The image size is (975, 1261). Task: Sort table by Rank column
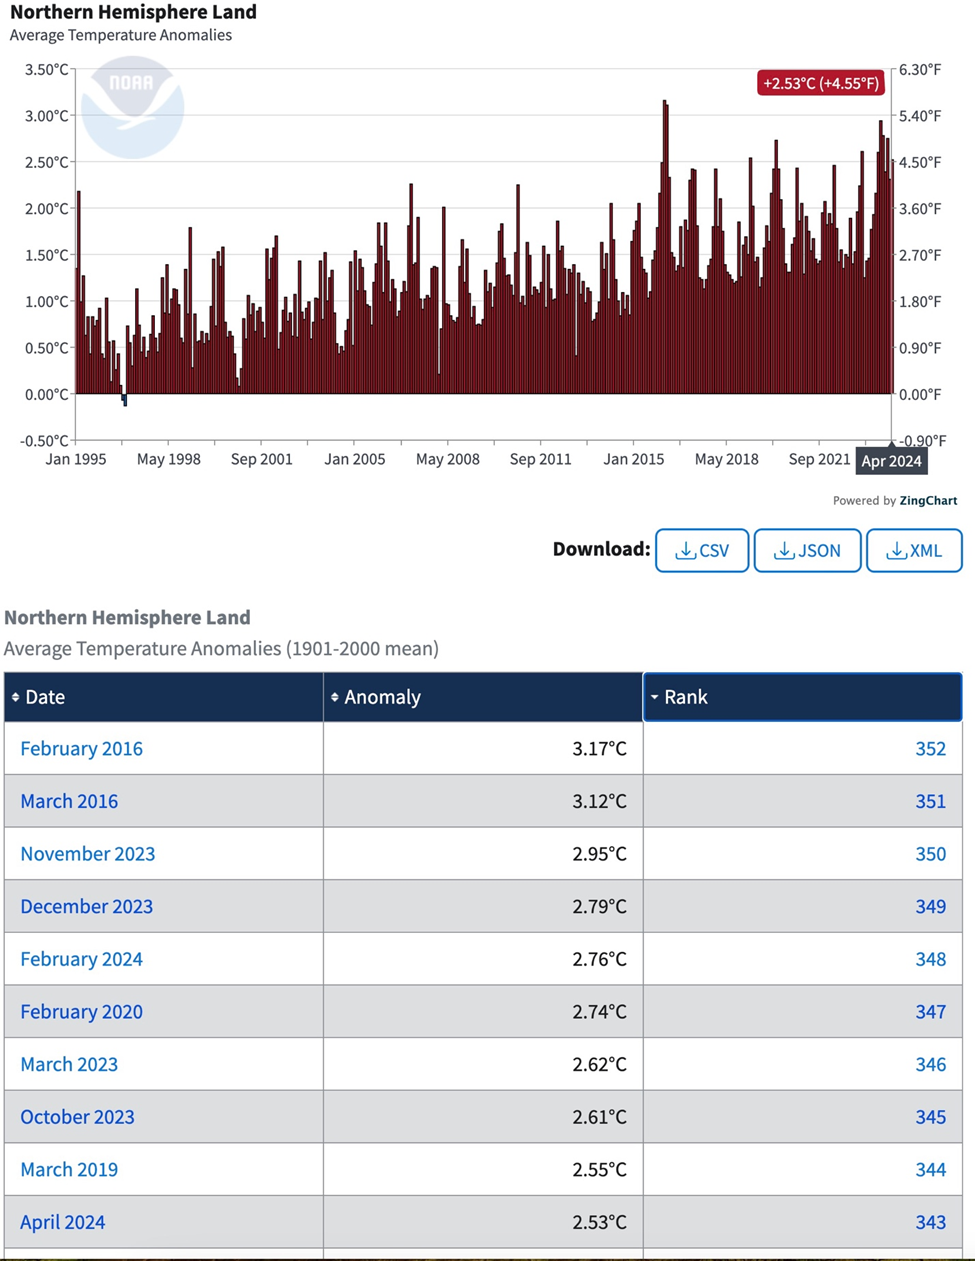pyautogui.click(x=685, y=697)
